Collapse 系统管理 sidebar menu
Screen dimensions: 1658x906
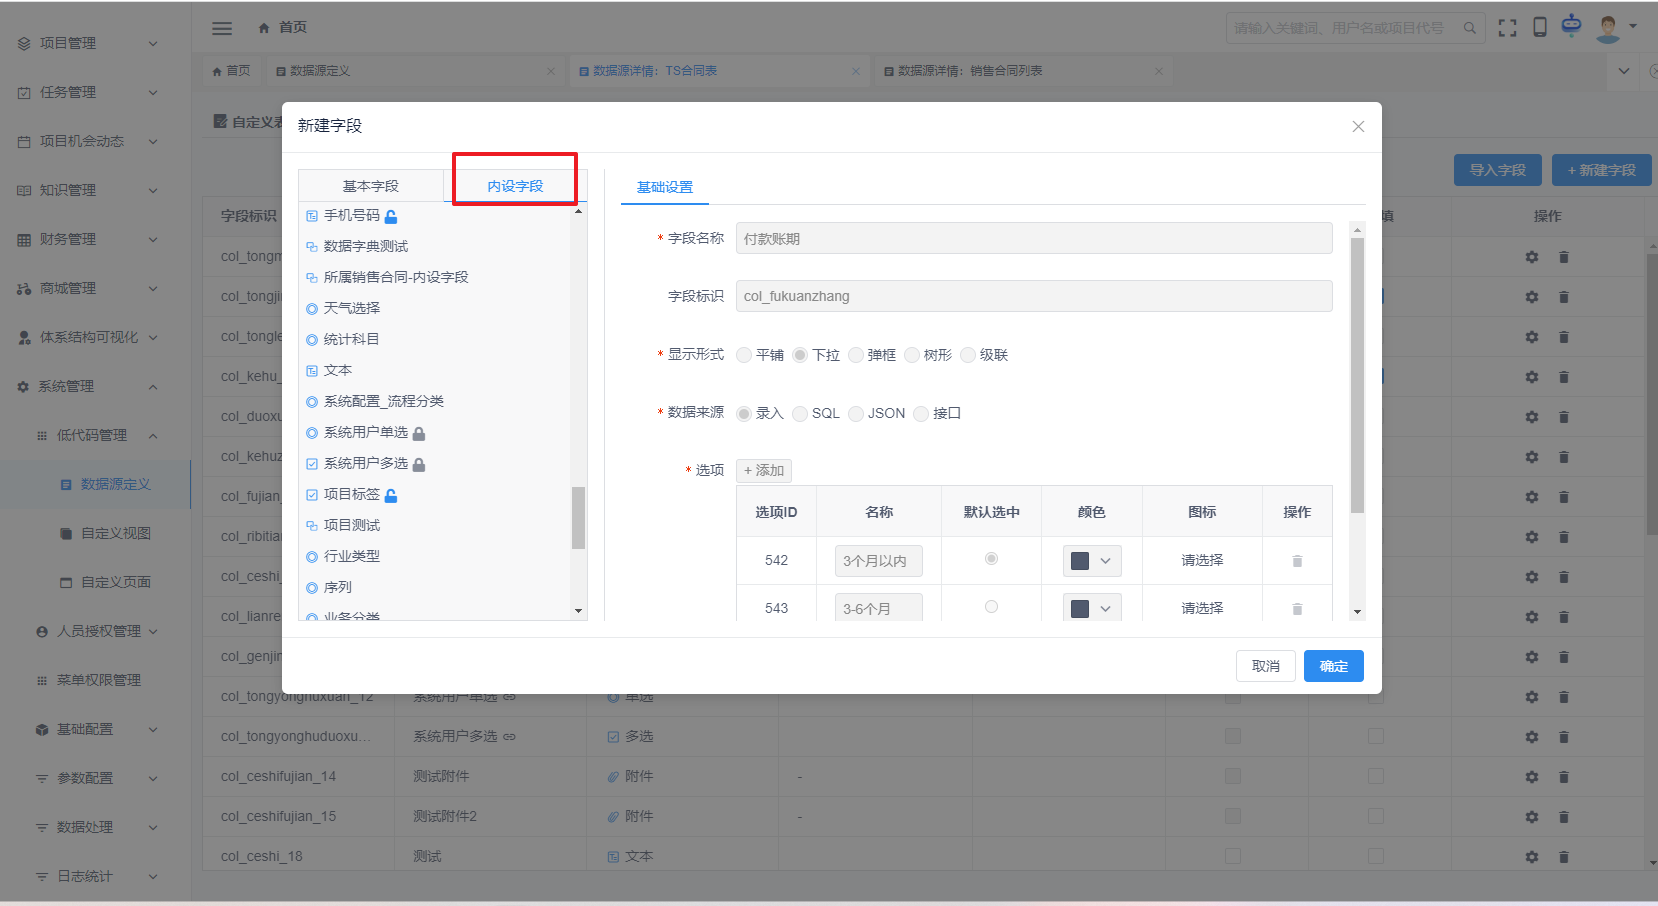pos(153,386)
